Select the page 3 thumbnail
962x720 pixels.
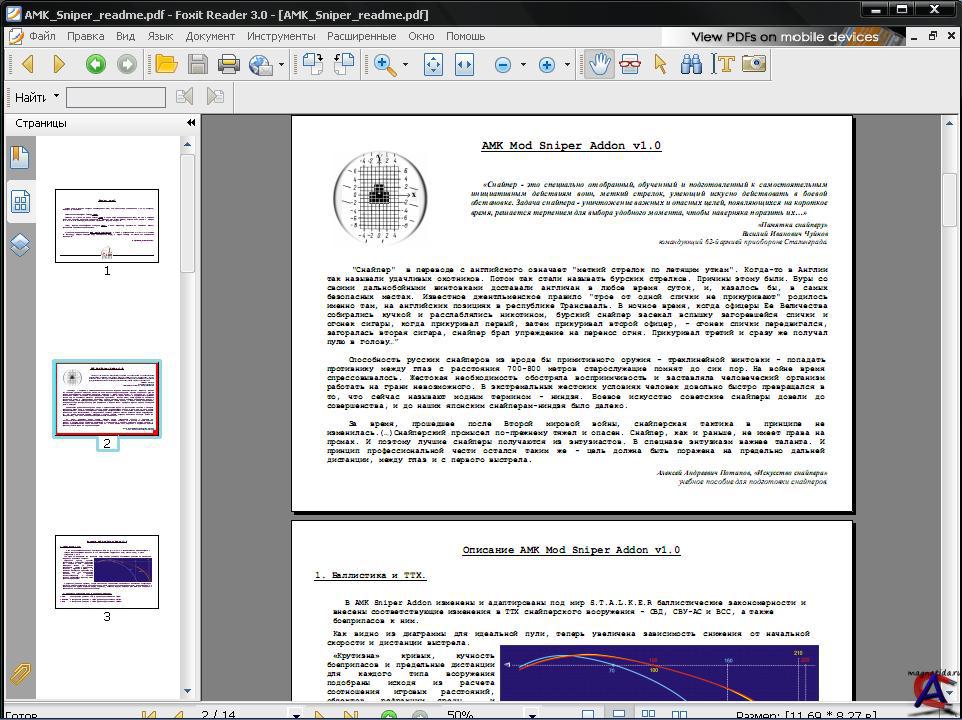[x=107, y=572]
